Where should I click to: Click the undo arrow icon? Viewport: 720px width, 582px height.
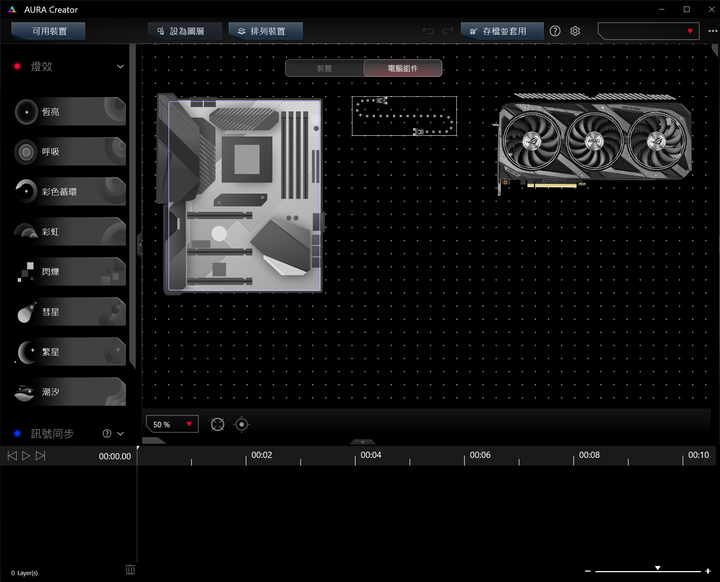(428, 31)
